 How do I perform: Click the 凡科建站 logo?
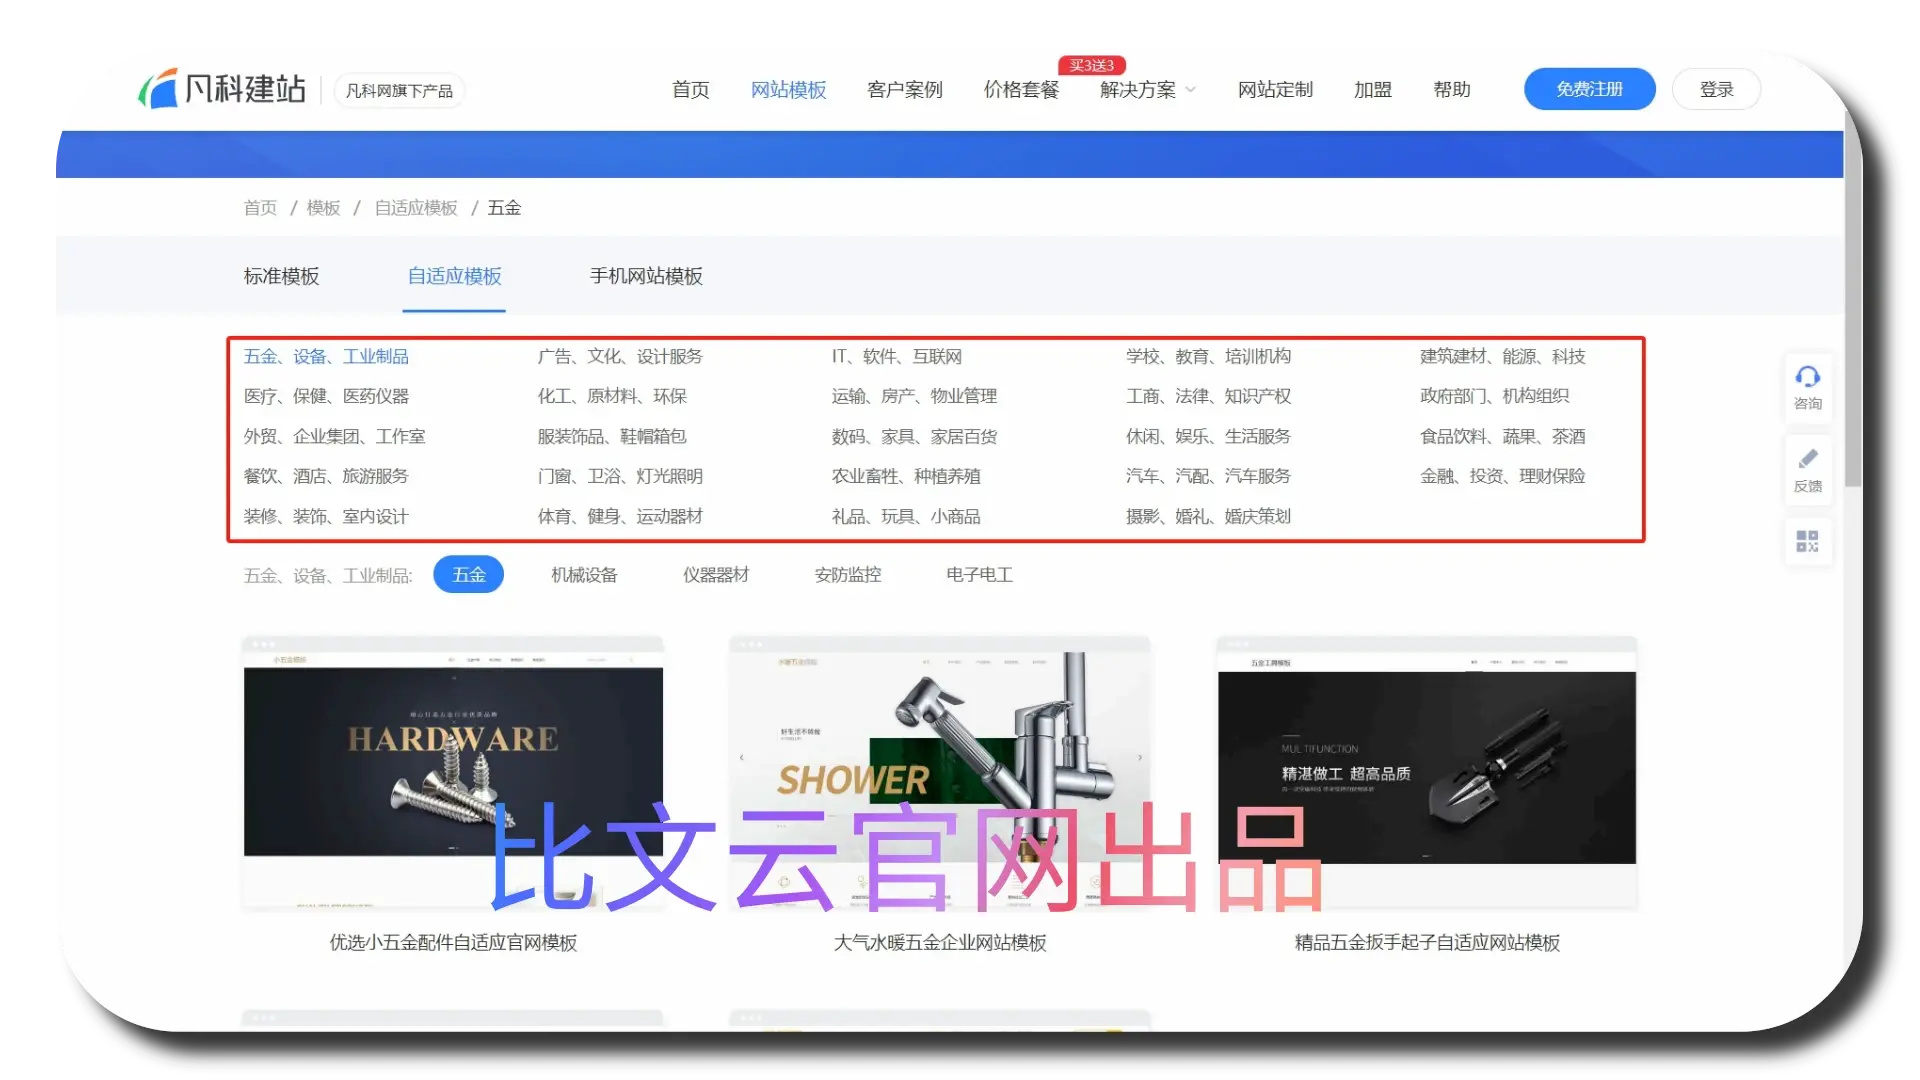(222, 89)
